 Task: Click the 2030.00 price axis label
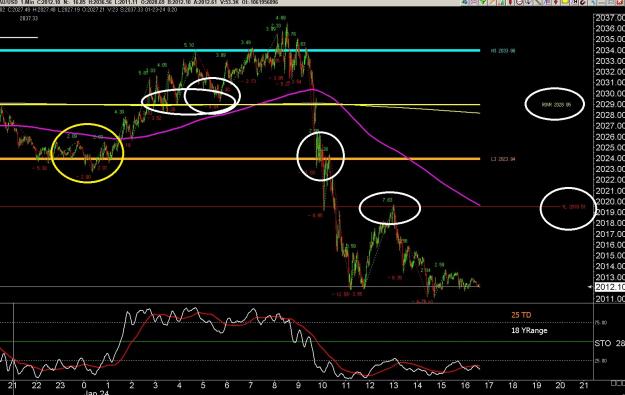coord(610,94)
